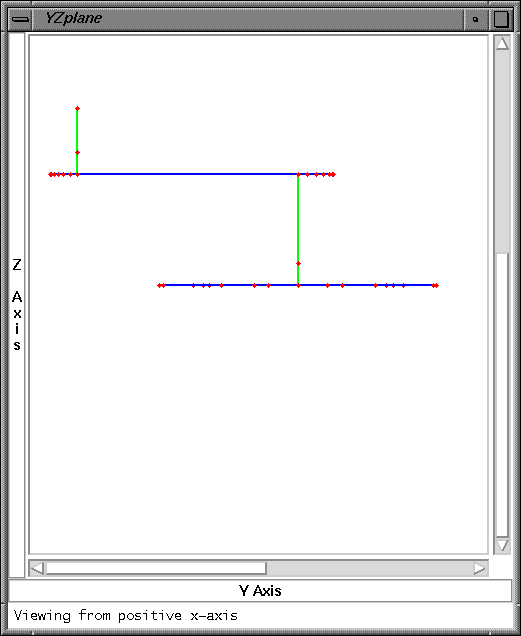Click the vertical scrollbar down arrow
The height and width of the screenshot is (636, 521).
coord(502,545)
